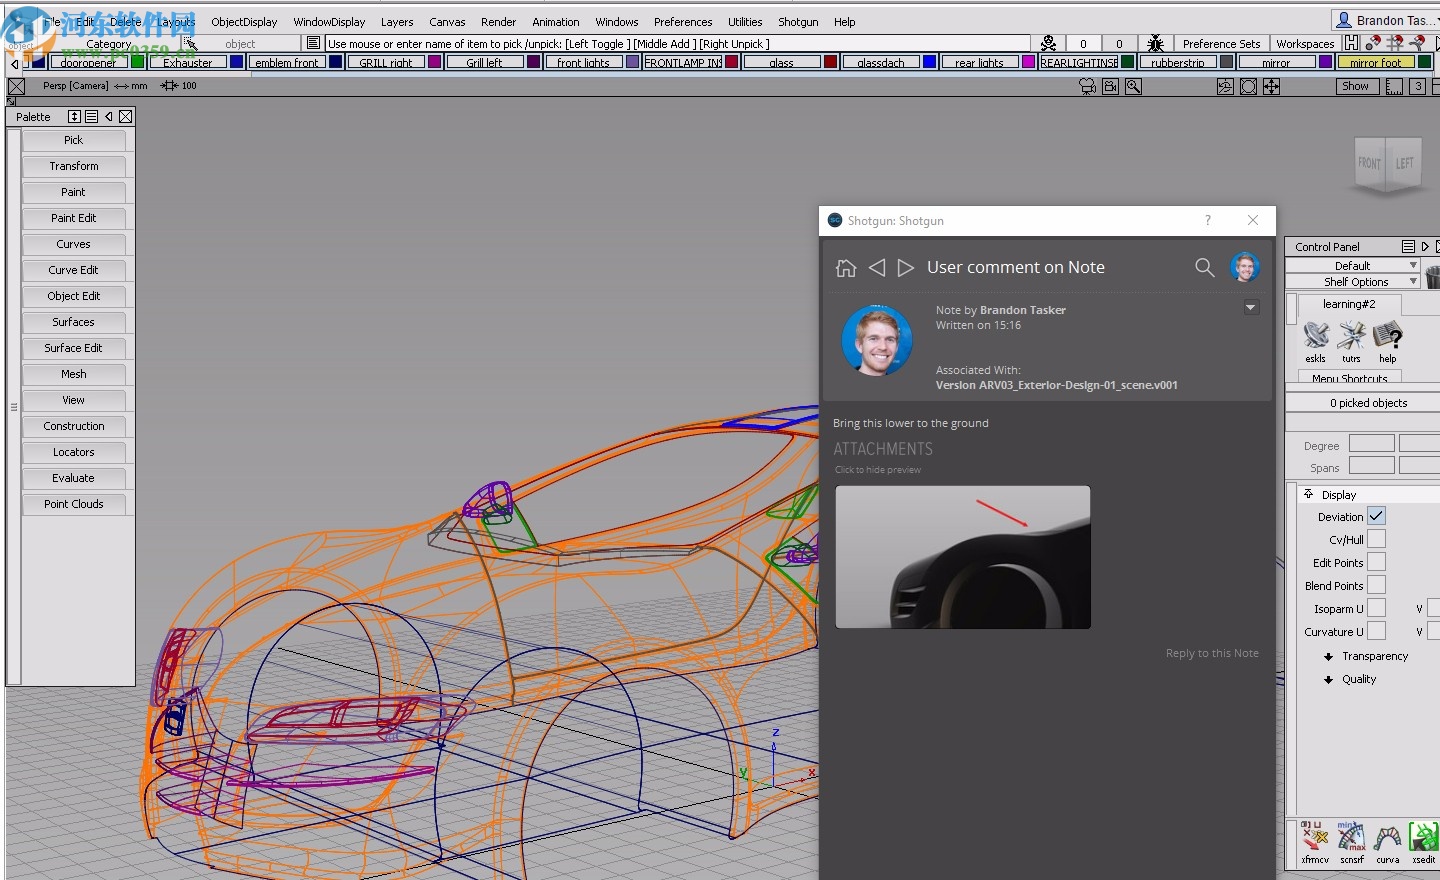
Task: Click the camera record icon in viewport bar
Action: 1110,87
